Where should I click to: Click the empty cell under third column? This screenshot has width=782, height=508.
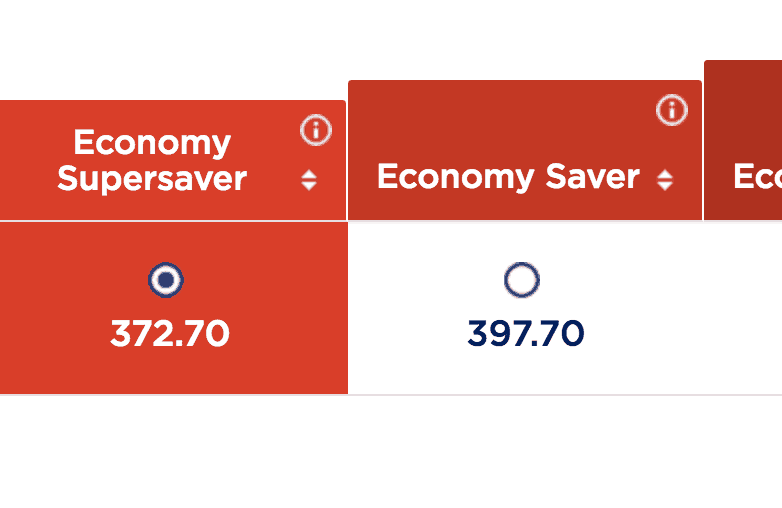744,308
